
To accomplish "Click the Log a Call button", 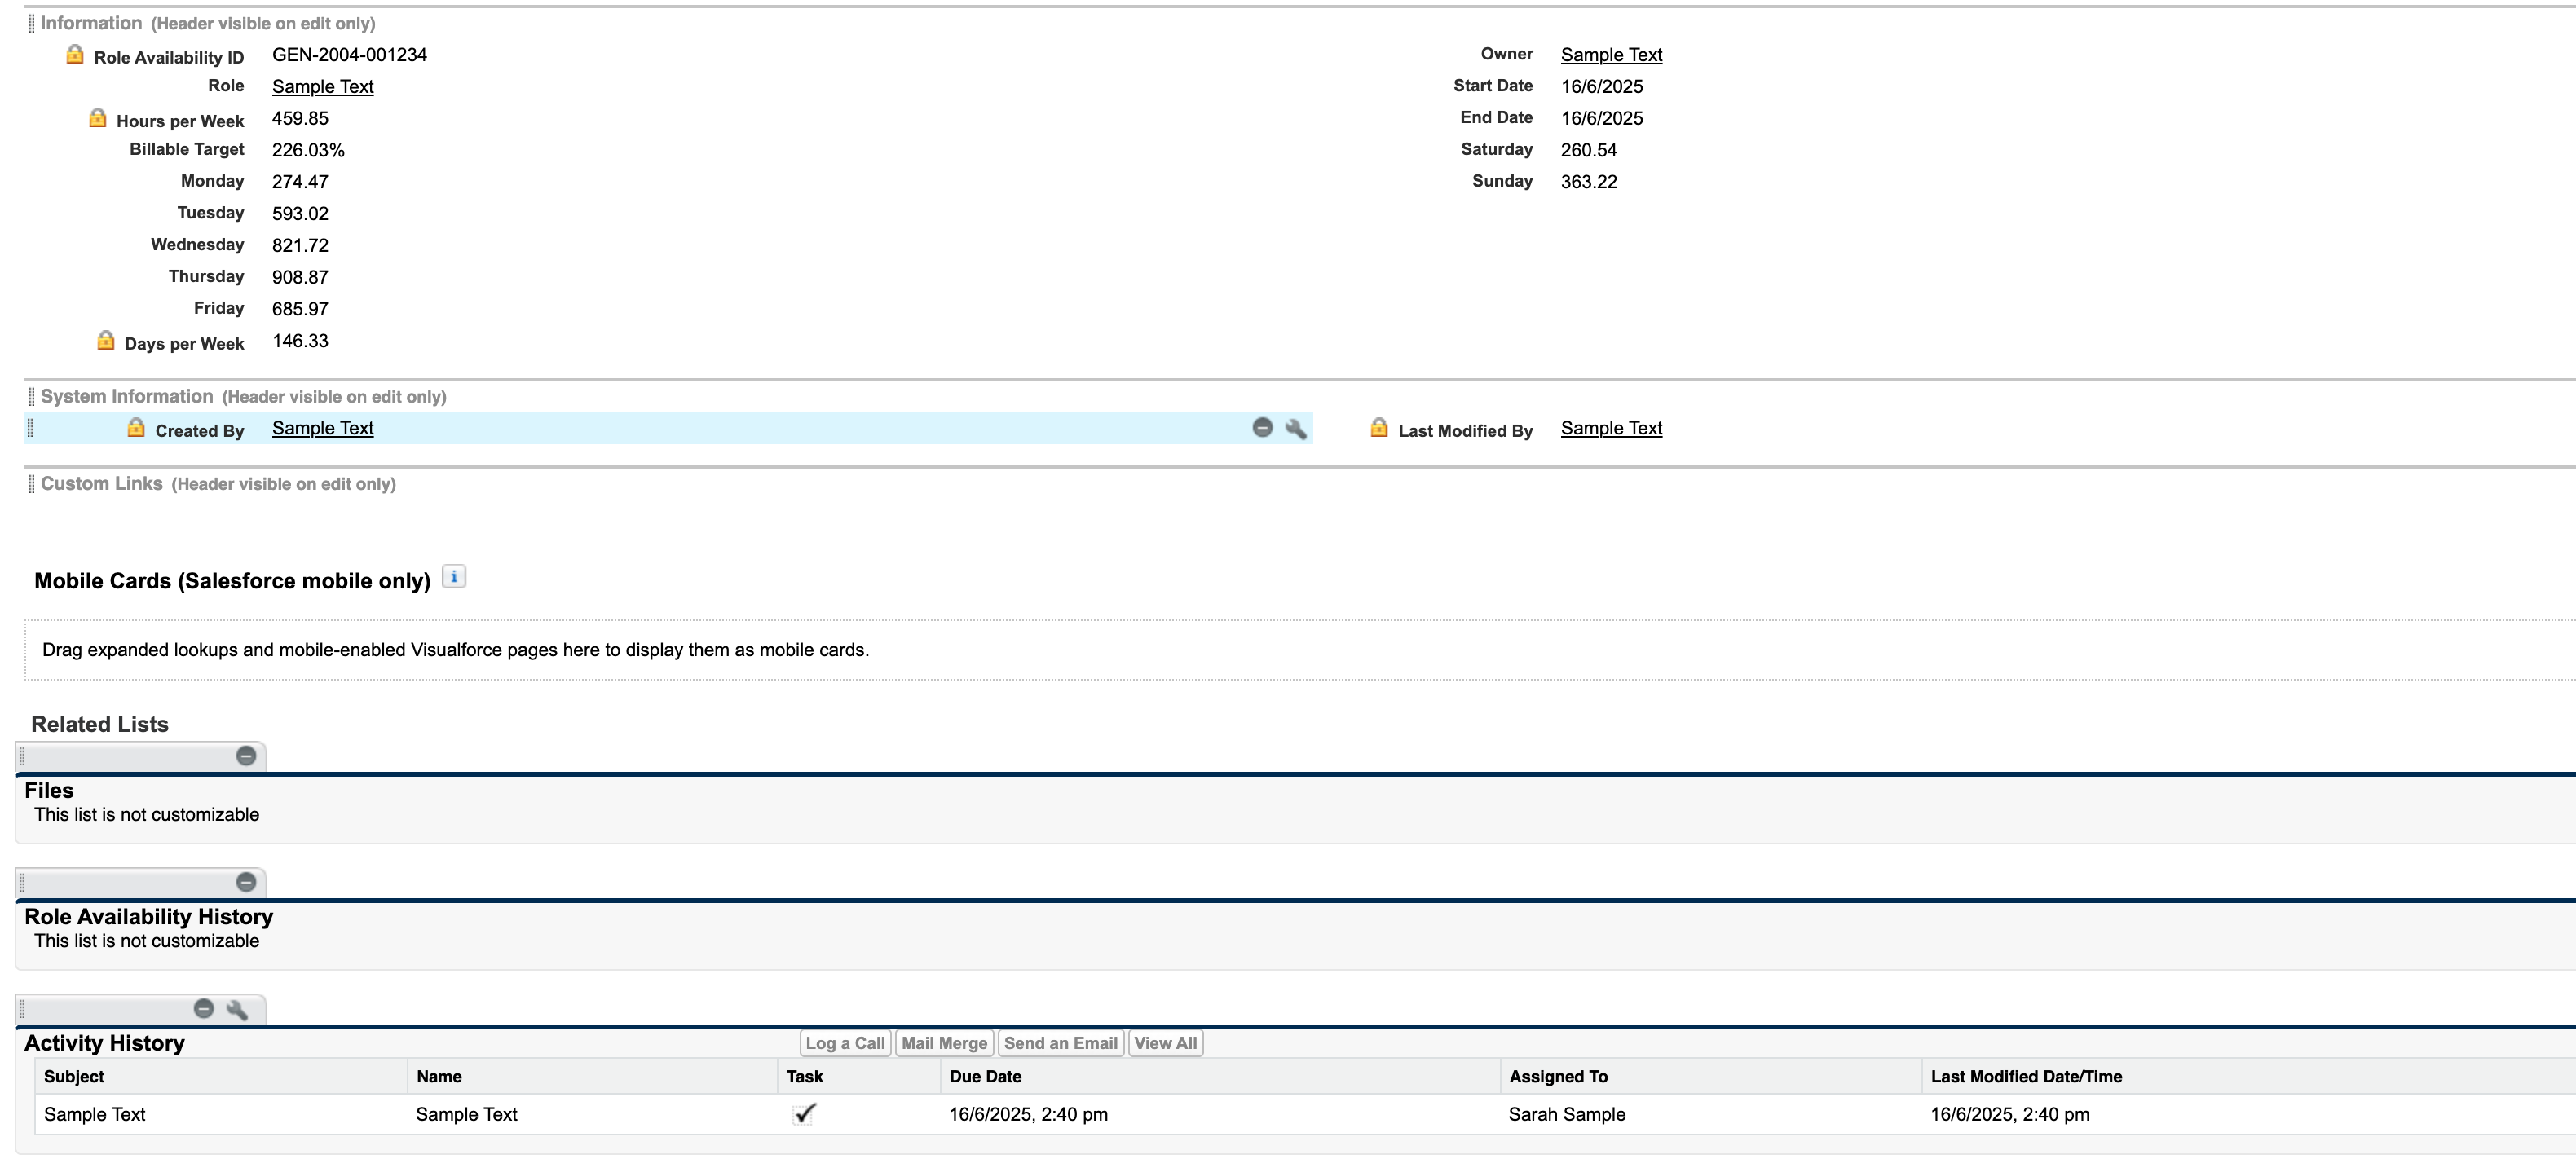I will pos(845,1043).
